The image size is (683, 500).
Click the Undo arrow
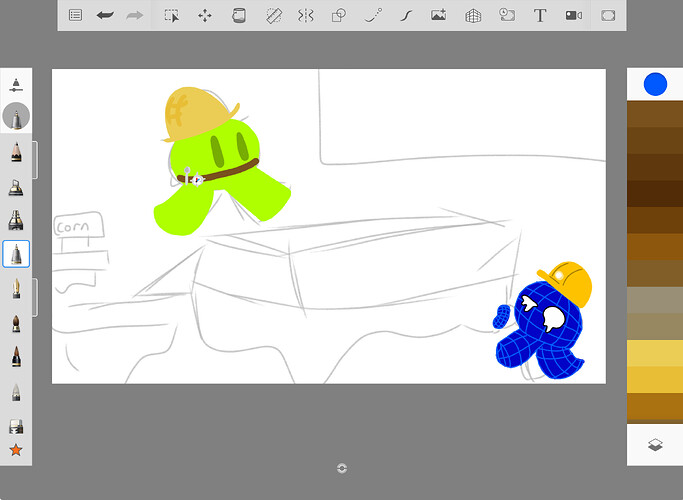pos(105,15)
